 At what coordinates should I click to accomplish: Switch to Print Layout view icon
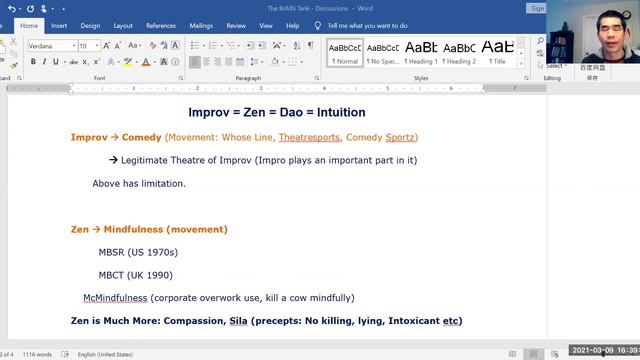point(533,354)
